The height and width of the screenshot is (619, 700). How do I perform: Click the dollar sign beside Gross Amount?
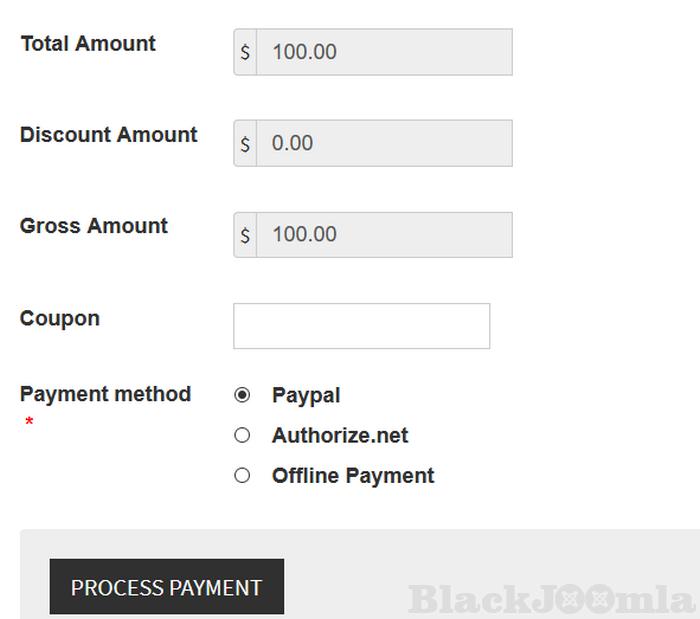pyautogui.click(x=245, y=235)
